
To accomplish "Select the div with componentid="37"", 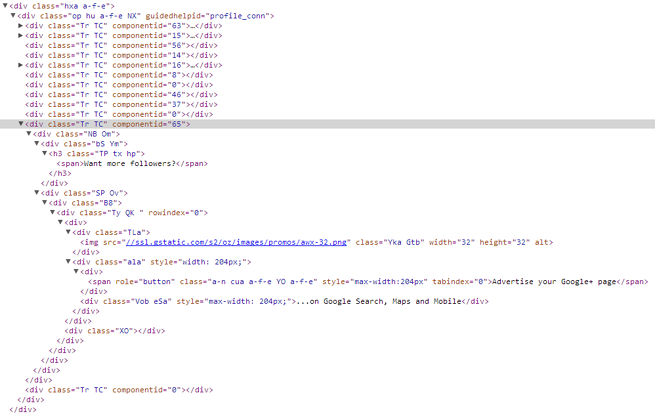I will click(121, 104).
